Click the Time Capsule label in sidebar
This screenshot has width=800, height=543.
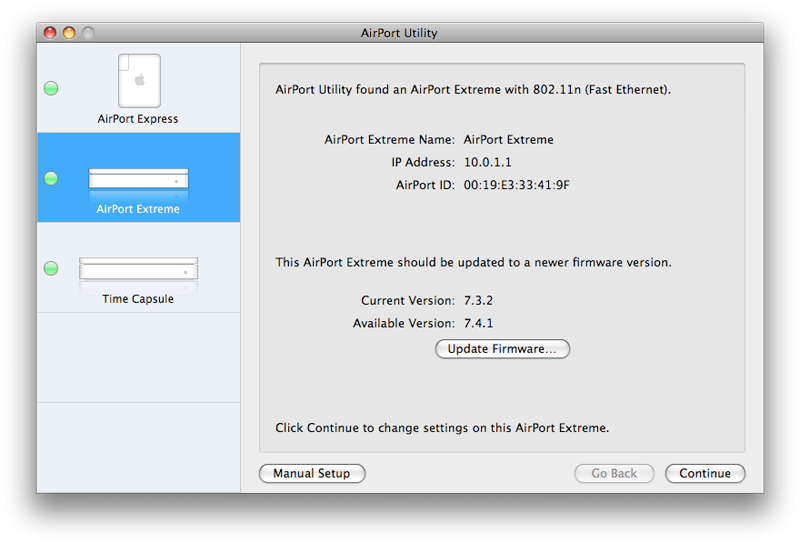(138, 299)
